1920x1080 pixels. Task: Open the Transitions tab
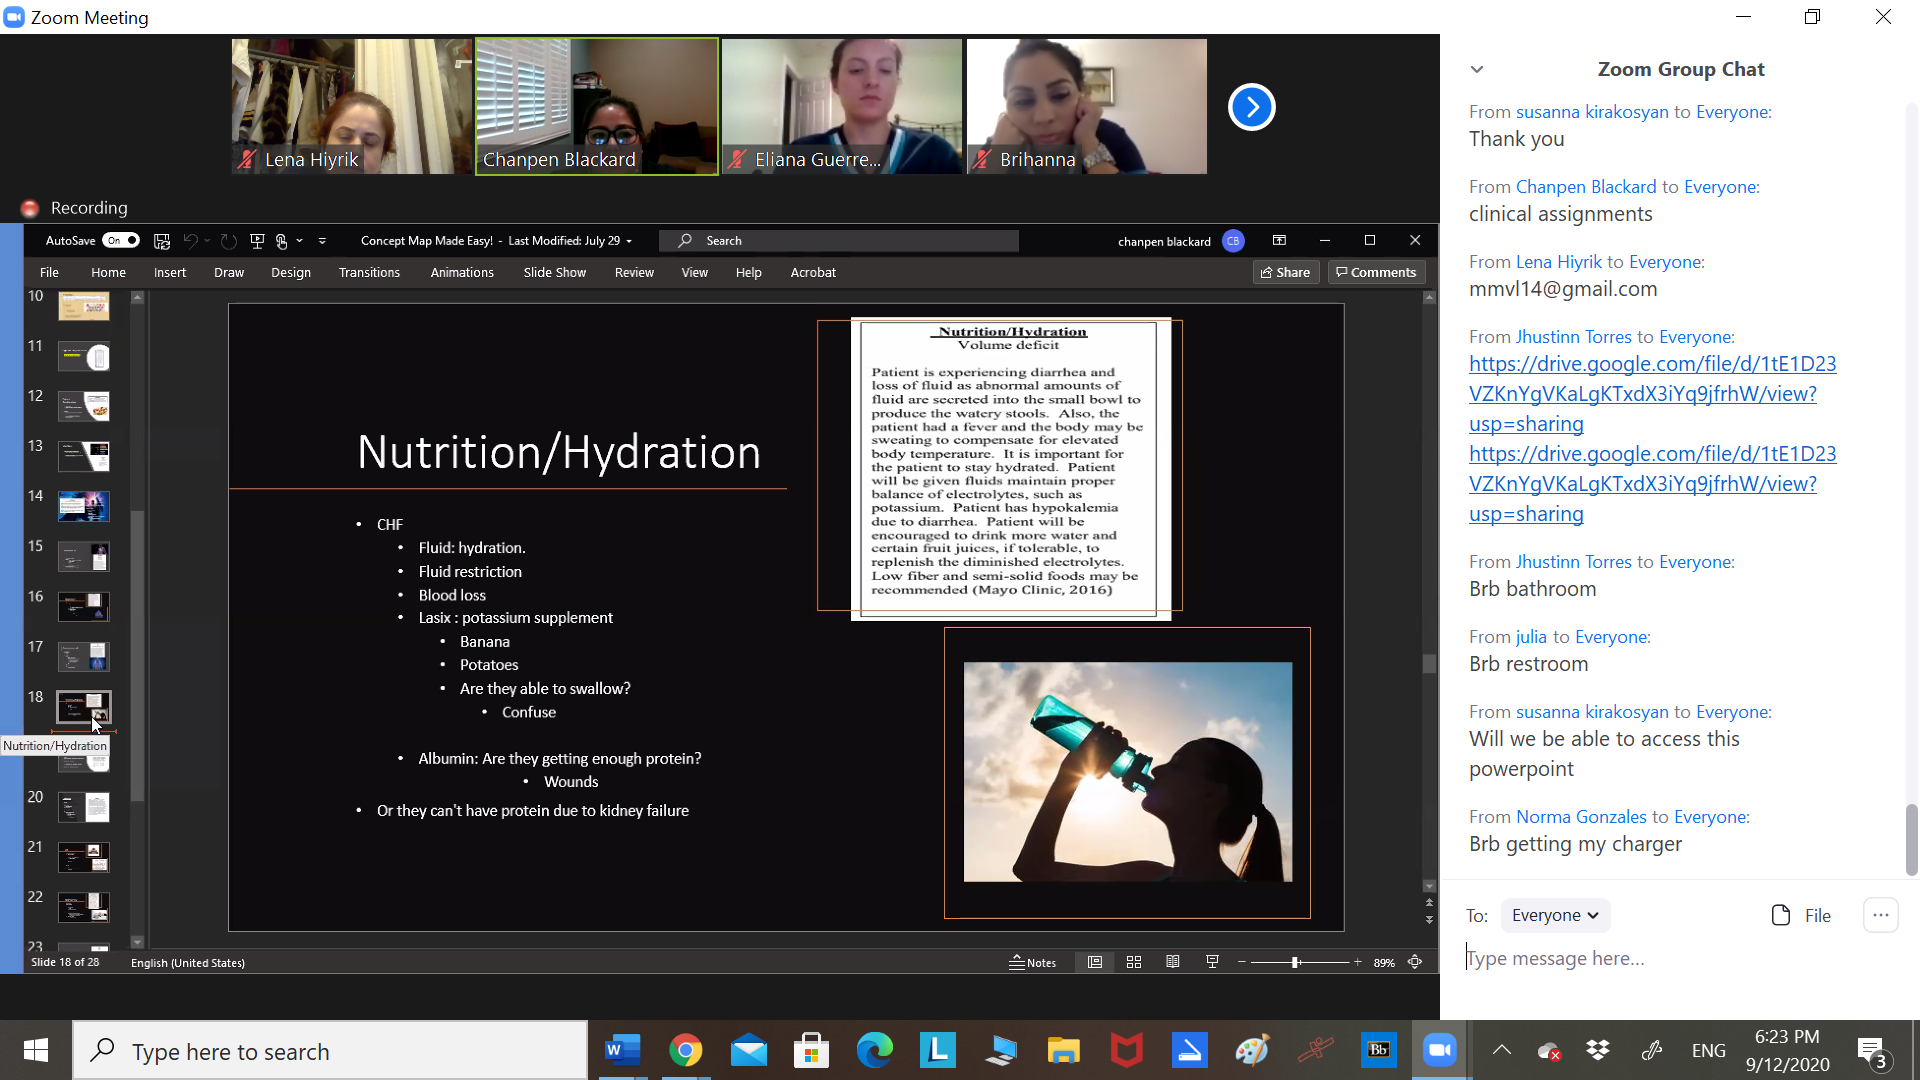tap(369, 272)
